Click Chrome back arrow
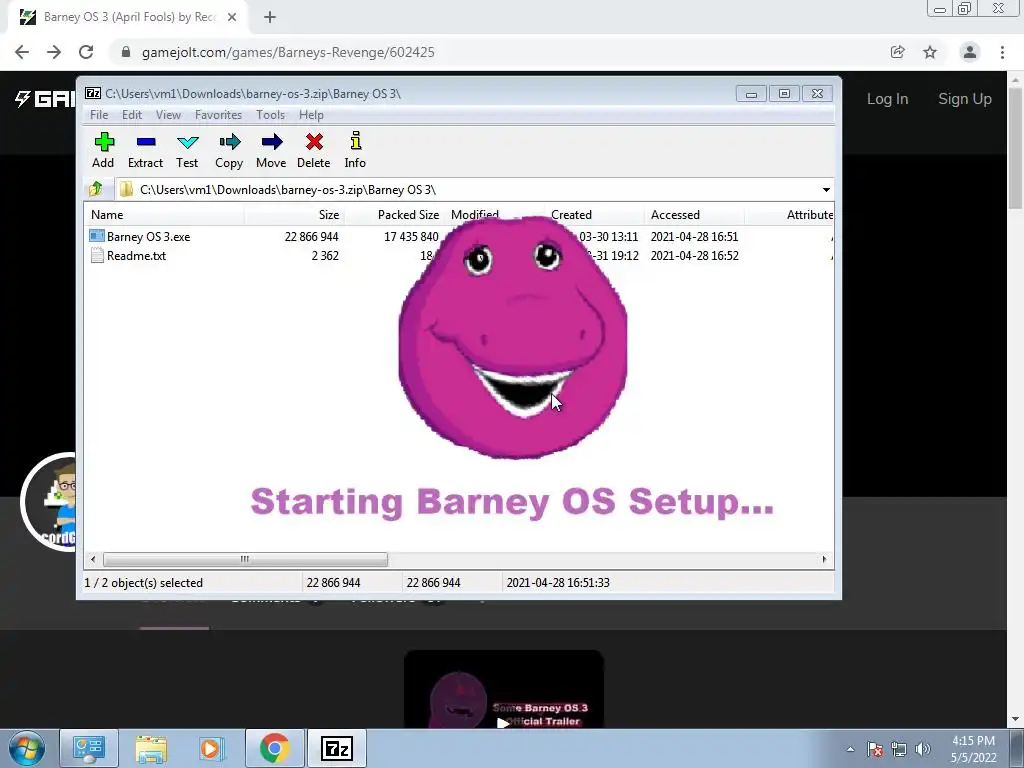 [x=22, y=52]
